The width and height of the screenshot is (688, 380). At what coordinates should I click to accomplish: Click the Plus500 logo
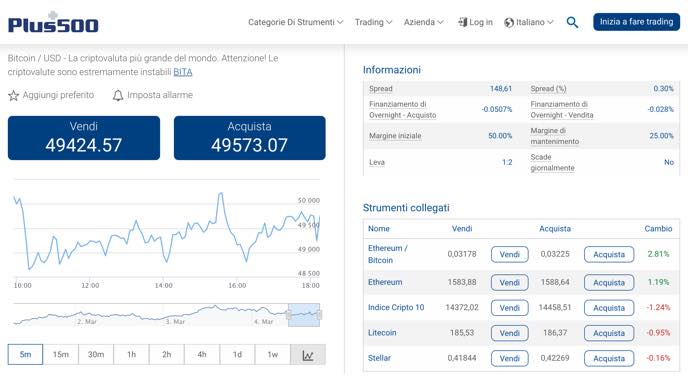coord(53,22)
